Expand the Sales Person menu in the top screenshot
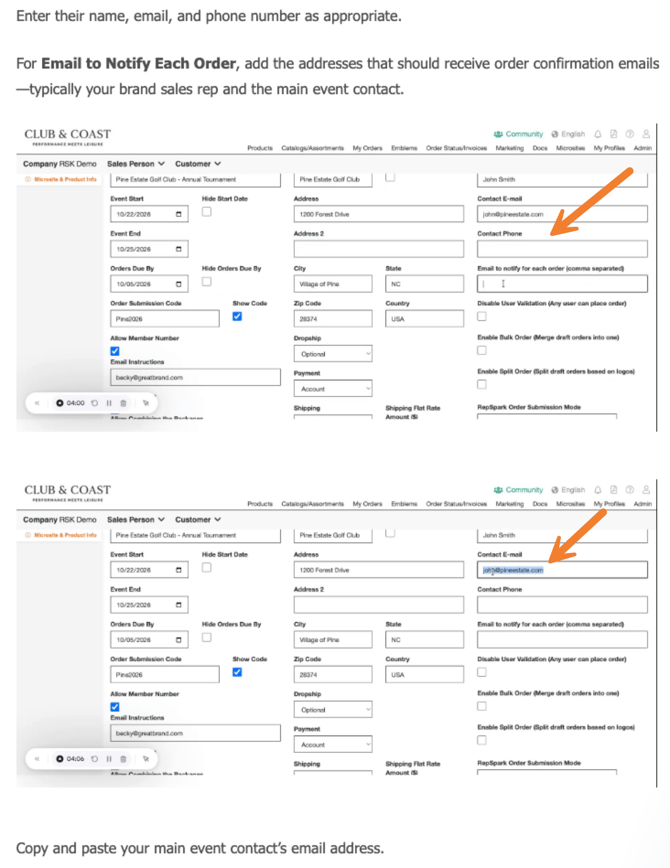Viewport: 670px width, 868px height. tap(135, 164)
